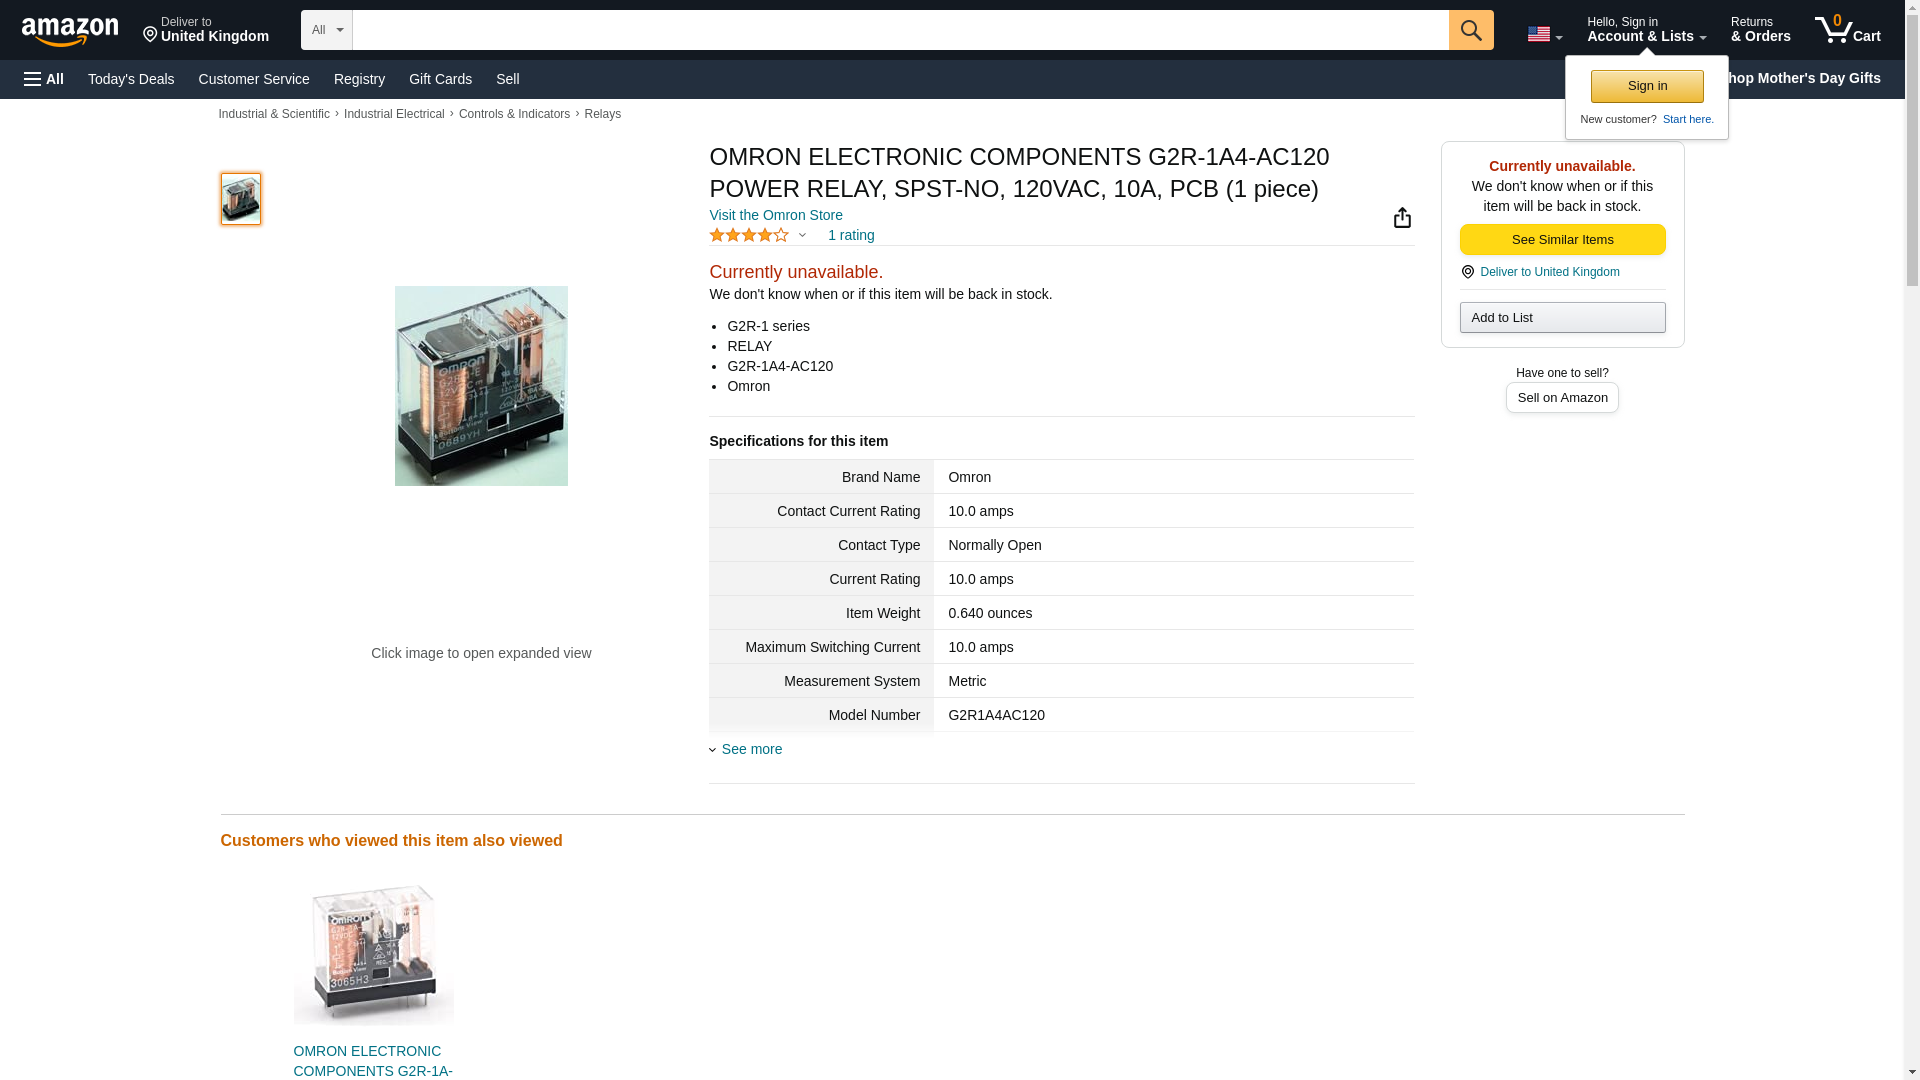Open Today's Deals menu item

coord(131,79)
